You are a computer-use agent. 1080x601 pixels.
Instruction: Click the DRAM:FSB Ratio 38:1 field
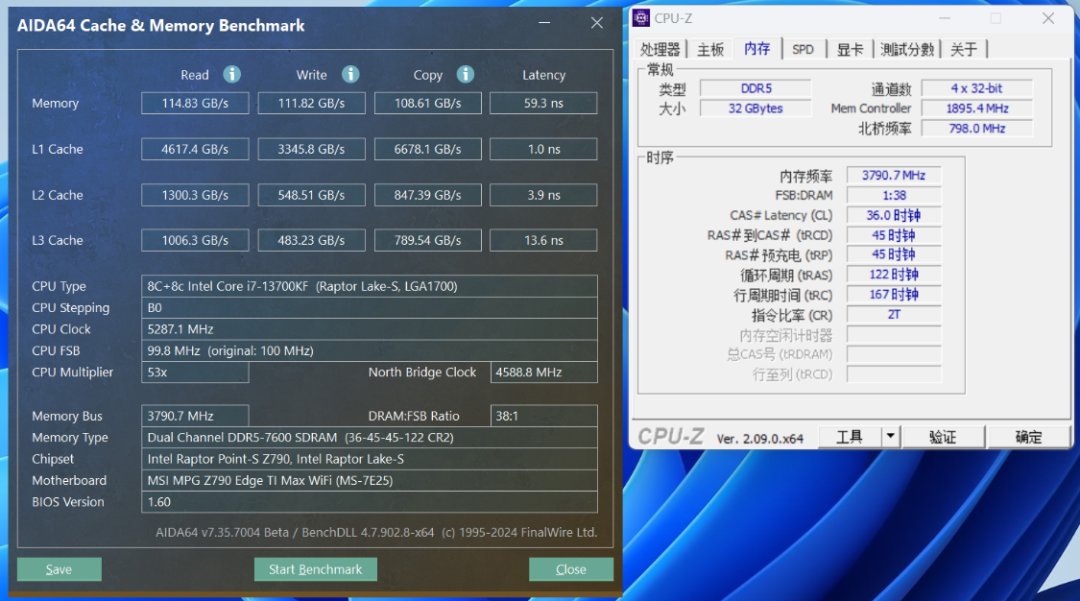[543, 416]
